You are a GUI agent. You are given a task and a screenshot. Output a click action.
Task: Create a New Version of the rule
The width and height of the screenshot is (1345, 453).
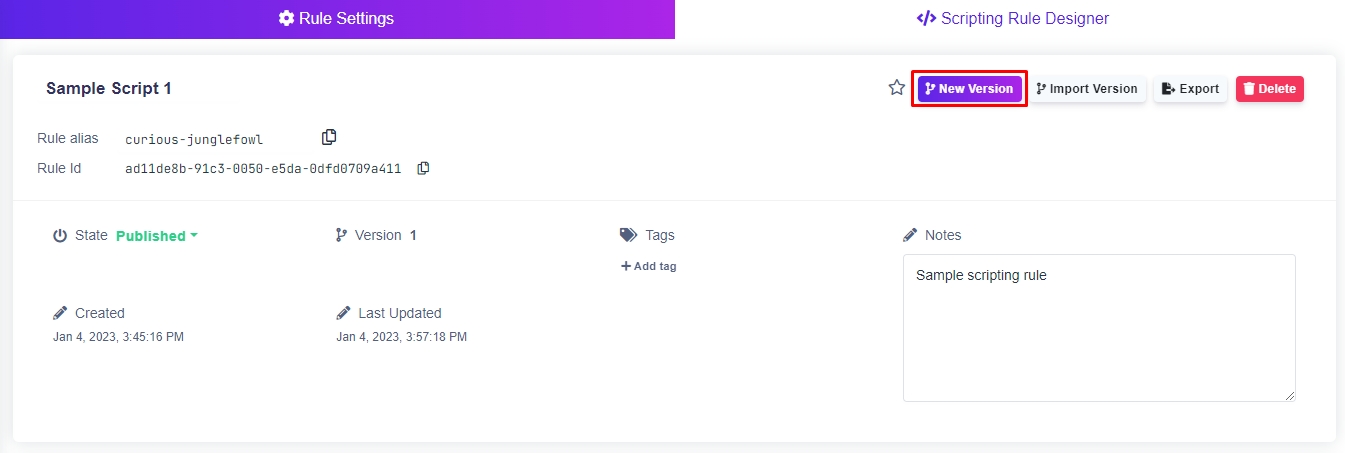click(x=970, y=89)
